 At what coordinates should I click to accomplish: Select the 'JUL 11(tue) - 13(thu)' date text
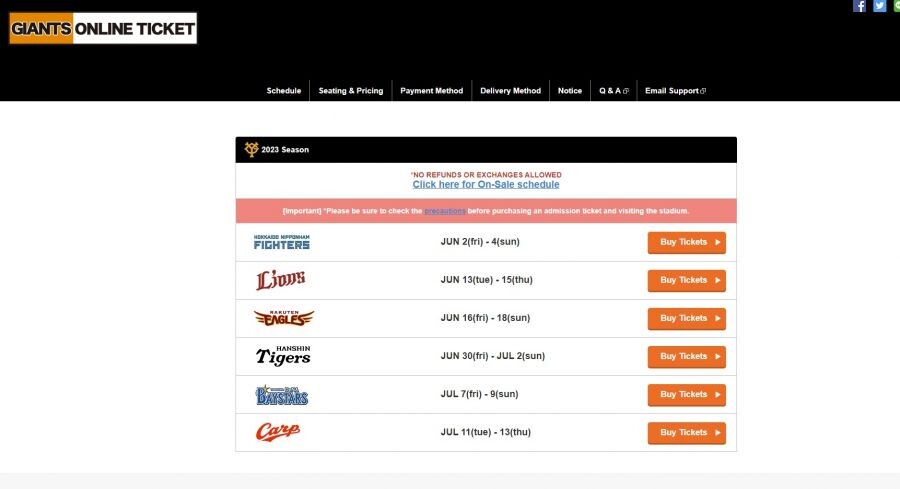[486, 432]
